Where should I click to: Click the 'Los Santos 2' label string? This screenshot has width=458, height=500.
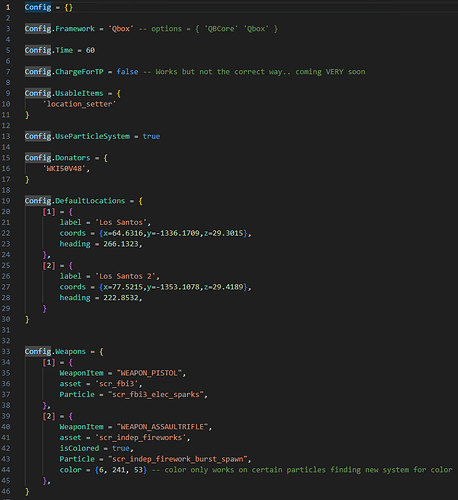126,276
